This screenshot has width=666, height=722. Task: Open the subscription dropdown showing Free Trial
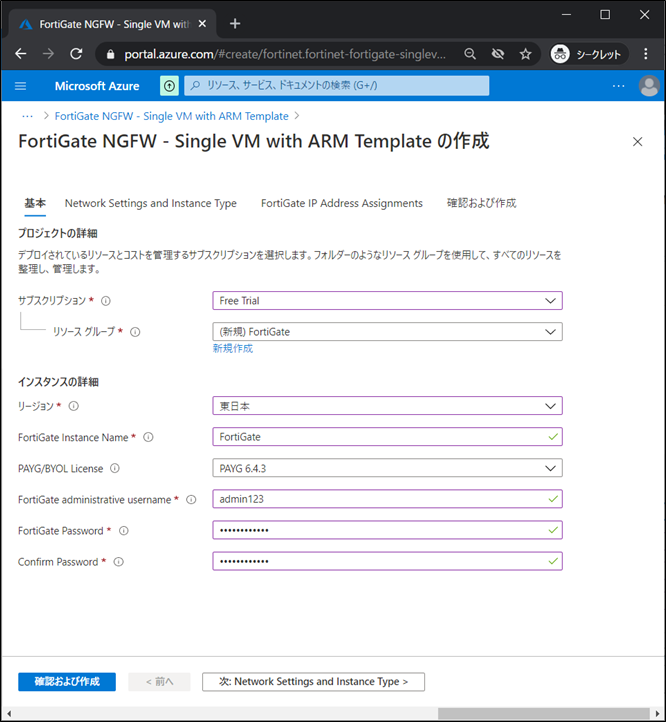tap(387, 301)
